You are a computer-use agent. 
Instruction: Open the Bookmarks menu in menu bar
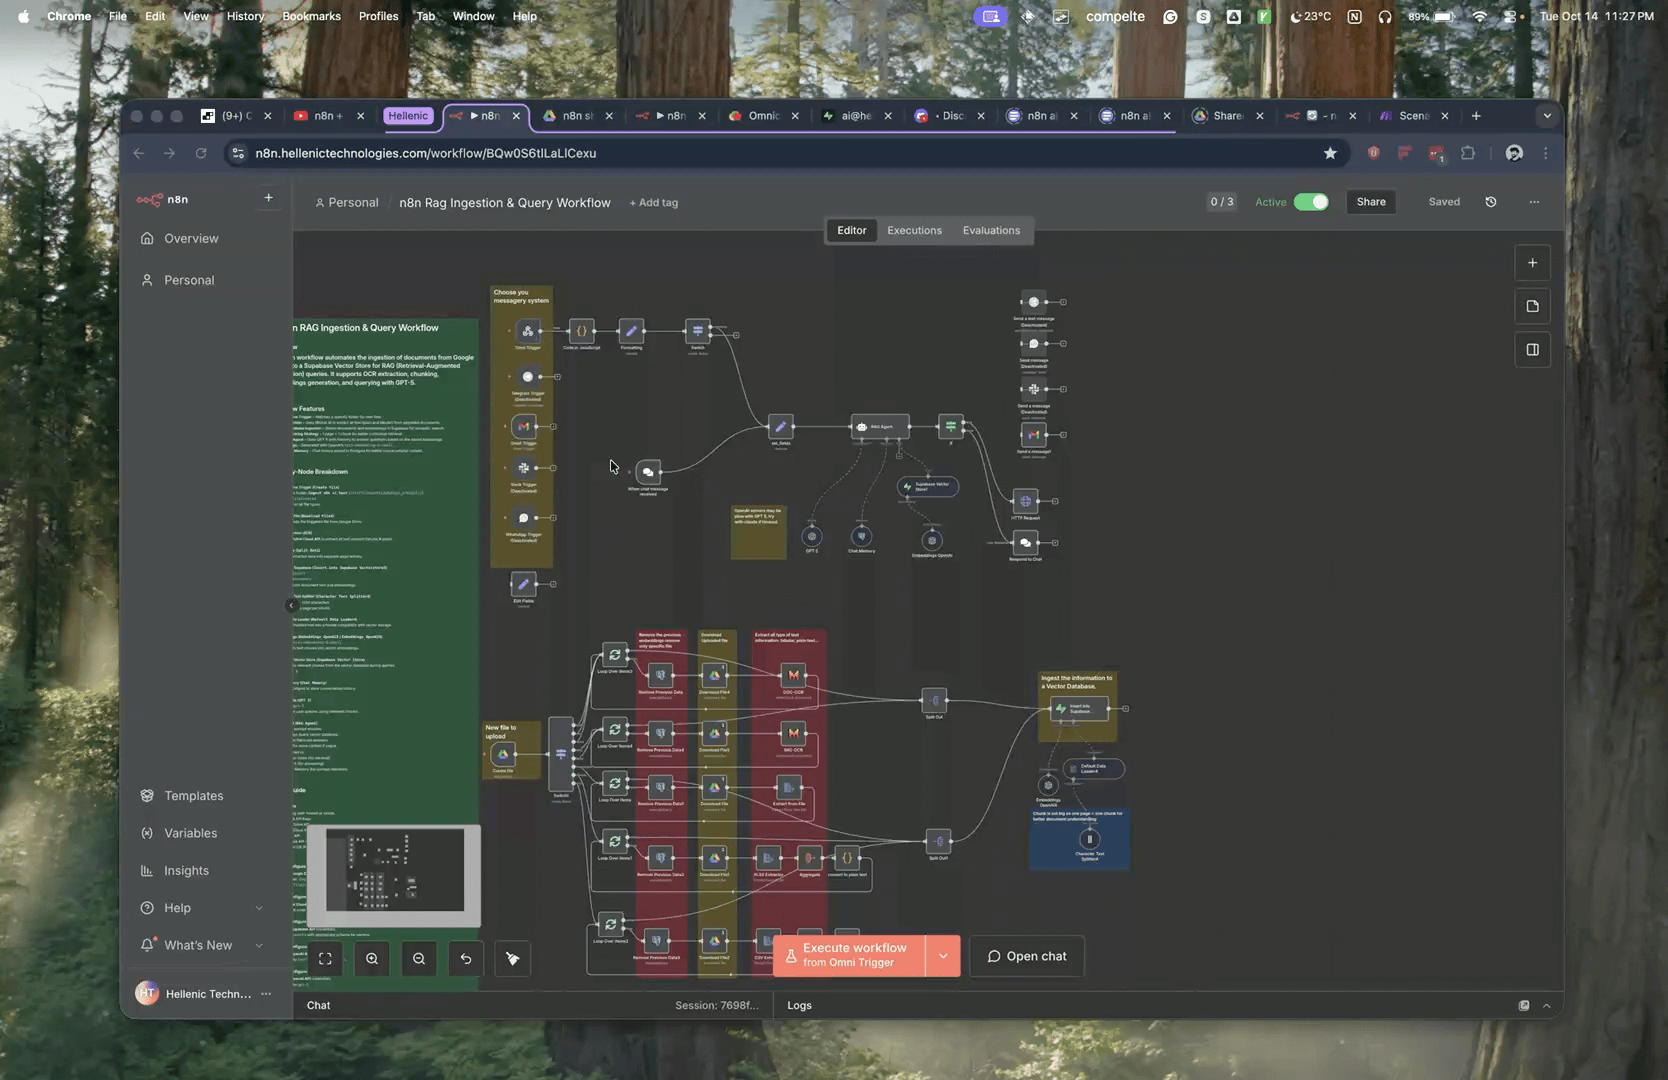(311, 16)
